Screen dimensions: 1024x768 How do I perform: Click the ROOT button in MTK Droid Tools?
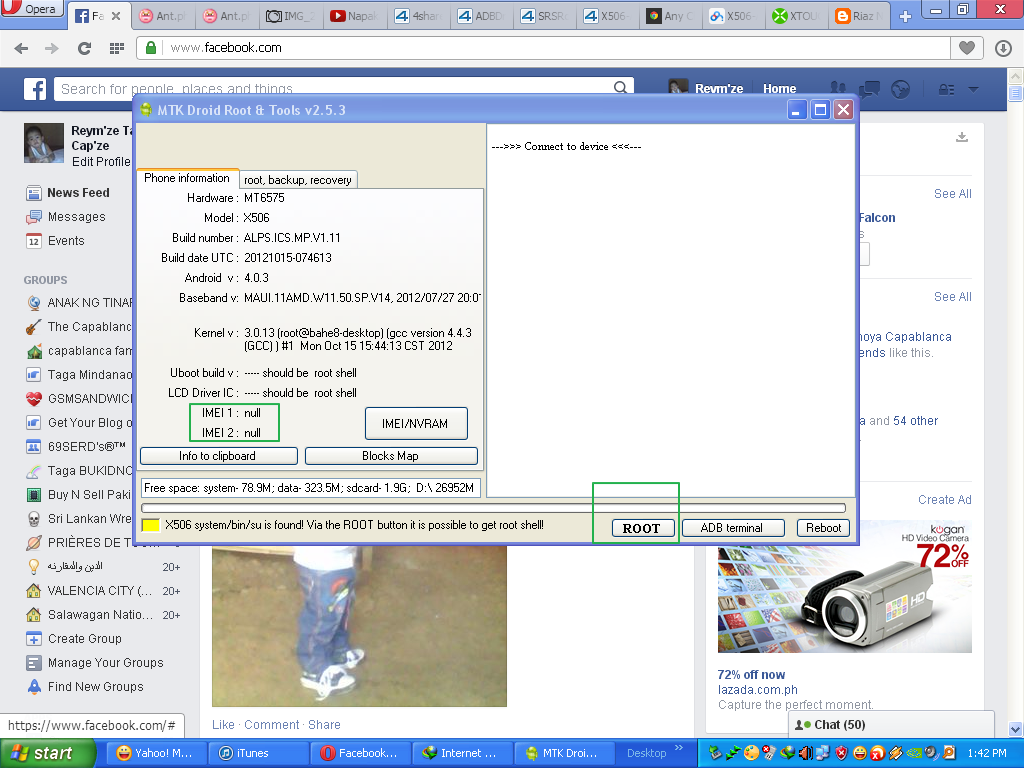click(641, 528)
